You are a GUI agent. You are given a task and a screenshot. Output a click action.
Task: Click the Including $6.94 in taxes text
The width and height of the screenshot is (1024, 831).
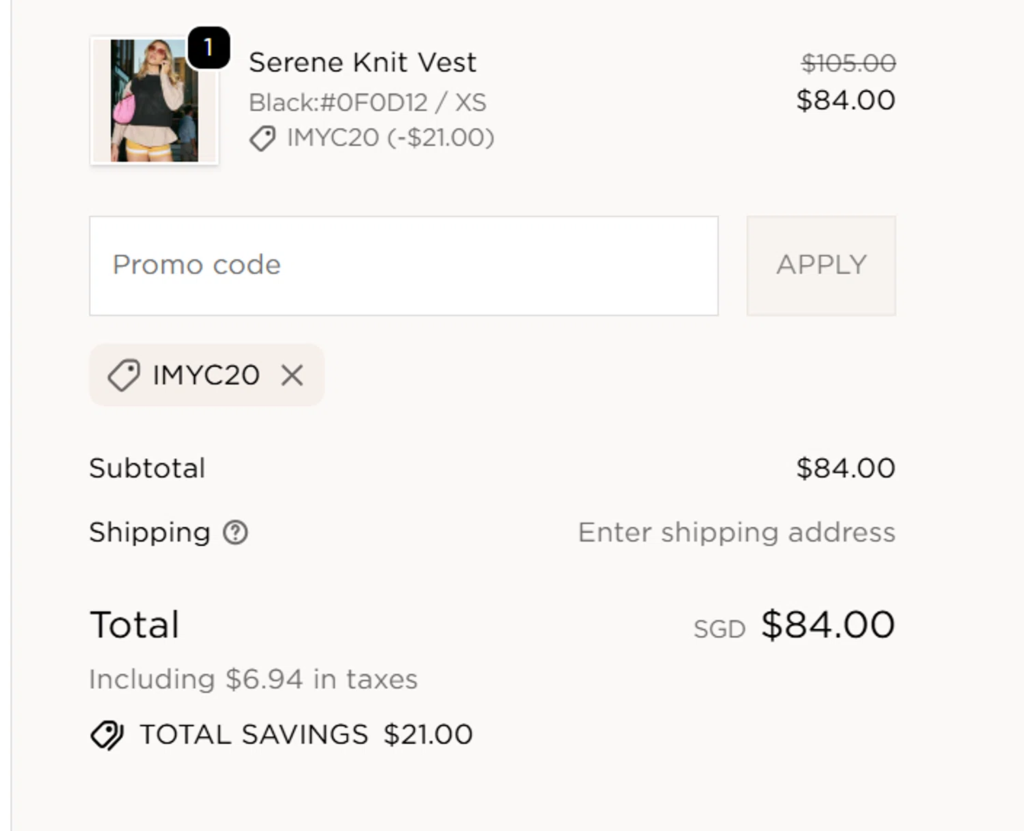(253, 679)
